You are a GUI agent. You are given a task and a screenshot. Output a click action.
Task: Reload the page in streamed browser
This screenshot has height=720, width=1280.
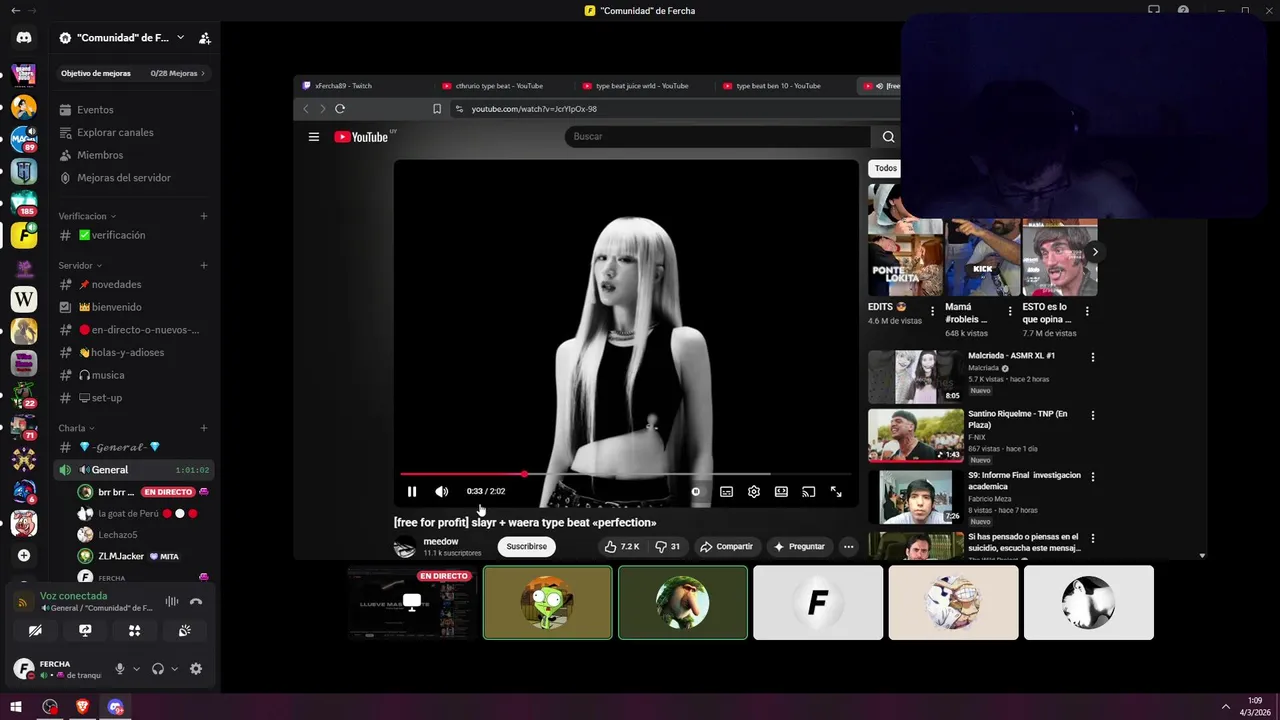[x=340, y=109]
